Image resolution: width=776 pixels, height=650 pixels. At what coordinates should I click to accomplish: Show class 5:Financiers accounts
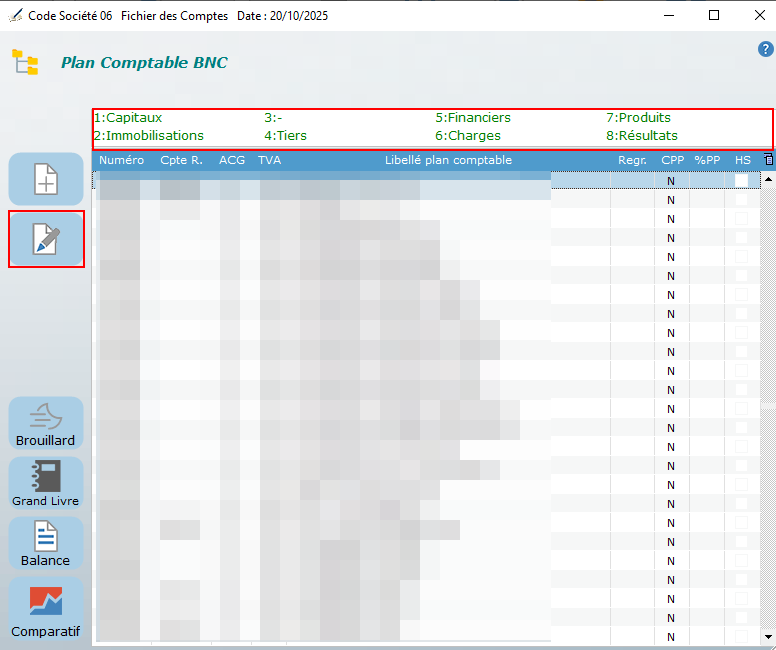pyautogui.click(x=473, y=118)
